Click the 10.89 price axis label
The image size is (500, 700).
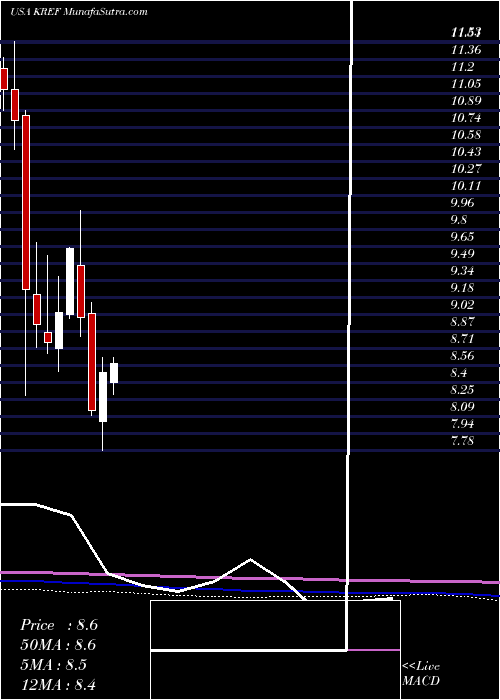pos(466,100)
